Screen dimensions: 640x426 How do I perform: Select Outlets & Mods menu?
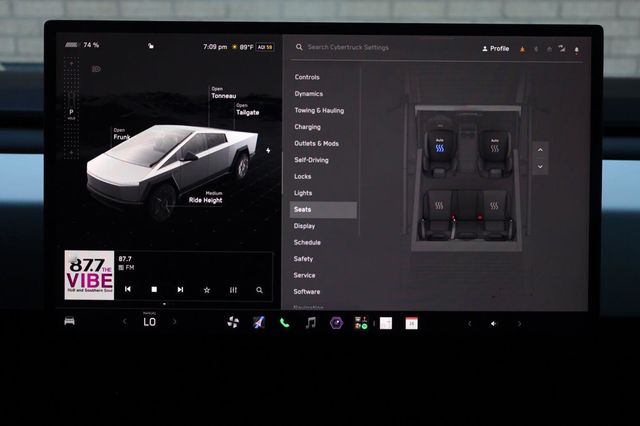[x=316, y=144]
